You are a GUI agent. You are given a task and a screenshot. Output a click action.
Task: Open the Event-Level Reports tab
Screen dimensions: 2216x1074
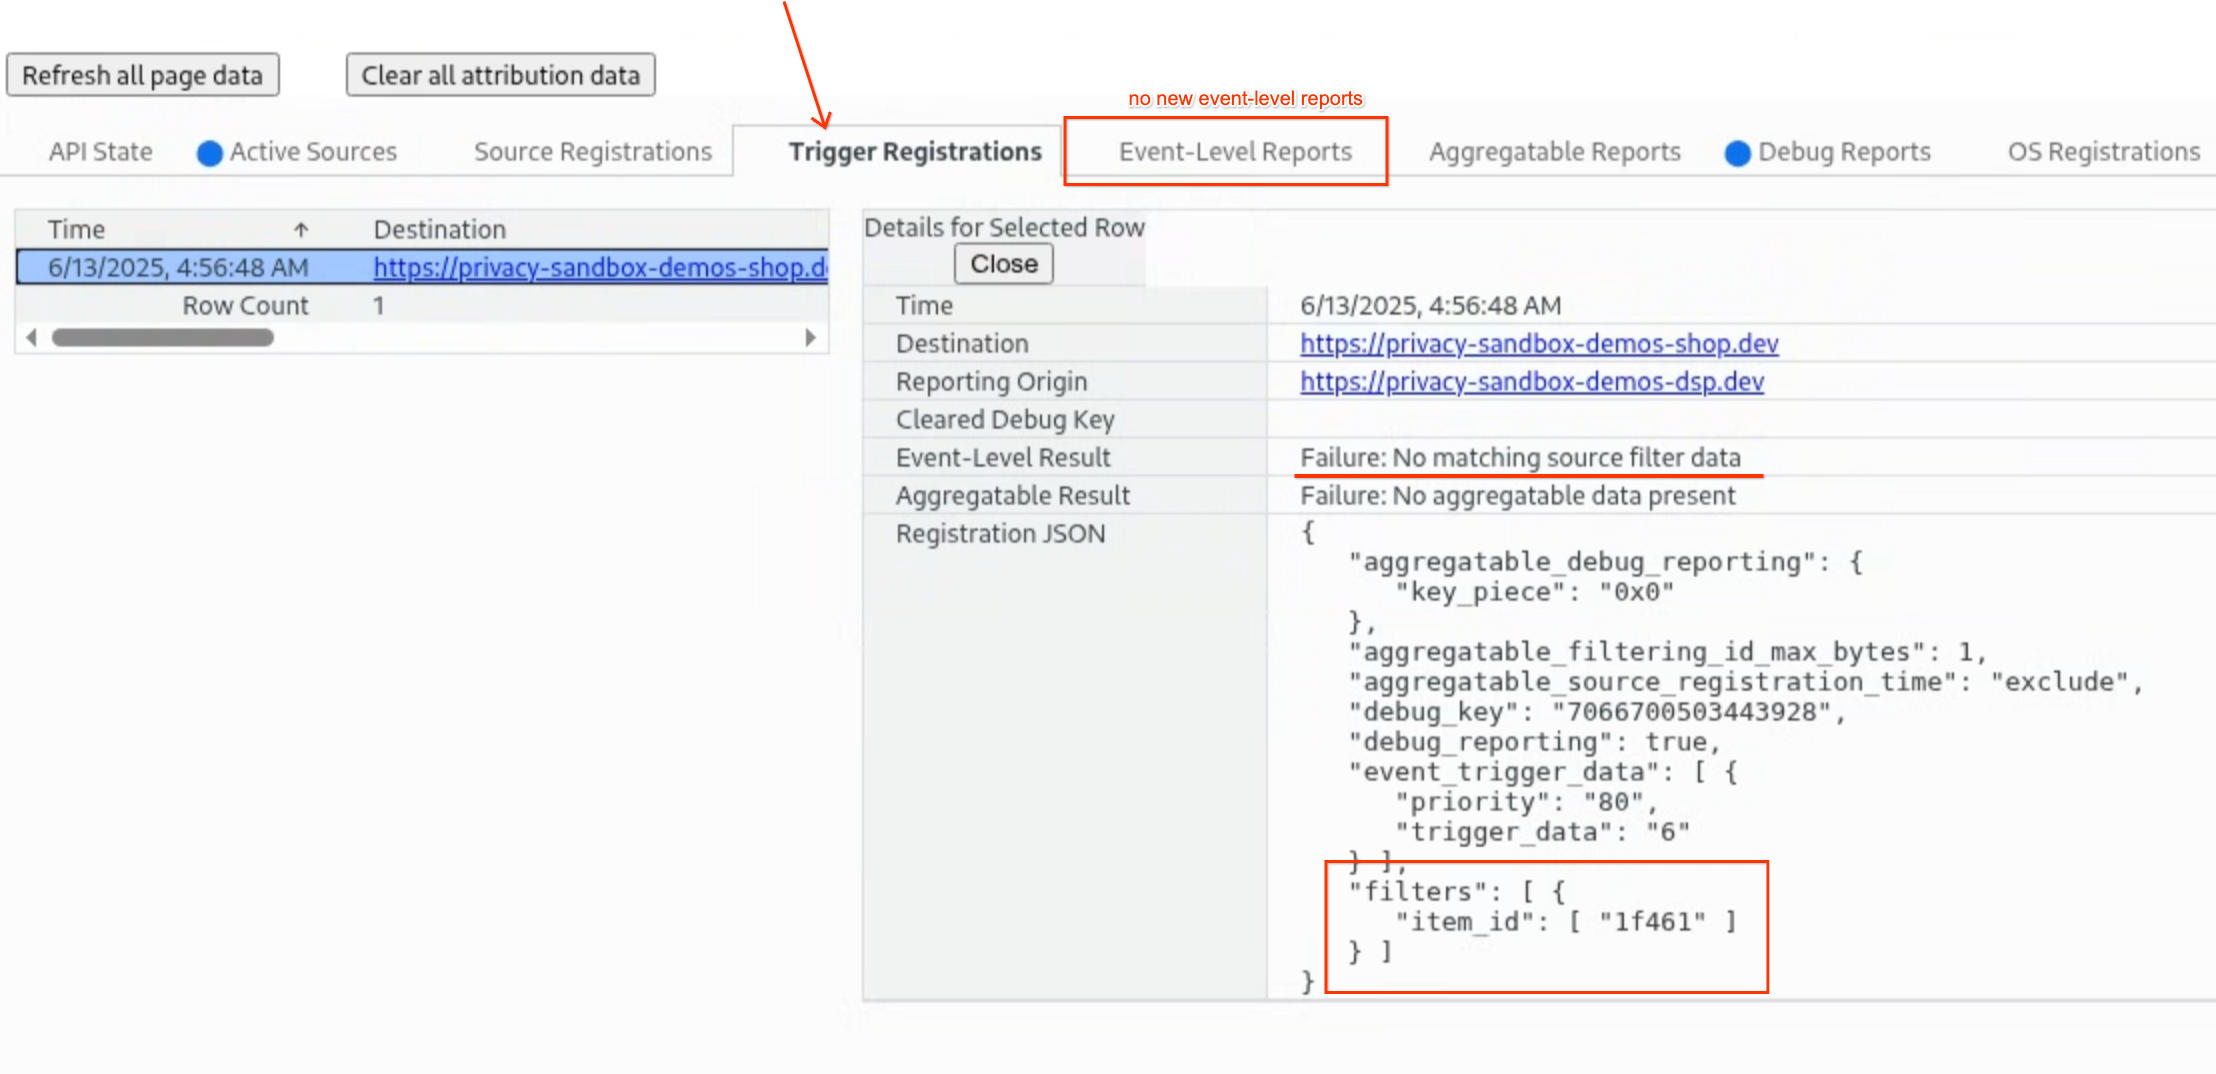point(1234,152)
